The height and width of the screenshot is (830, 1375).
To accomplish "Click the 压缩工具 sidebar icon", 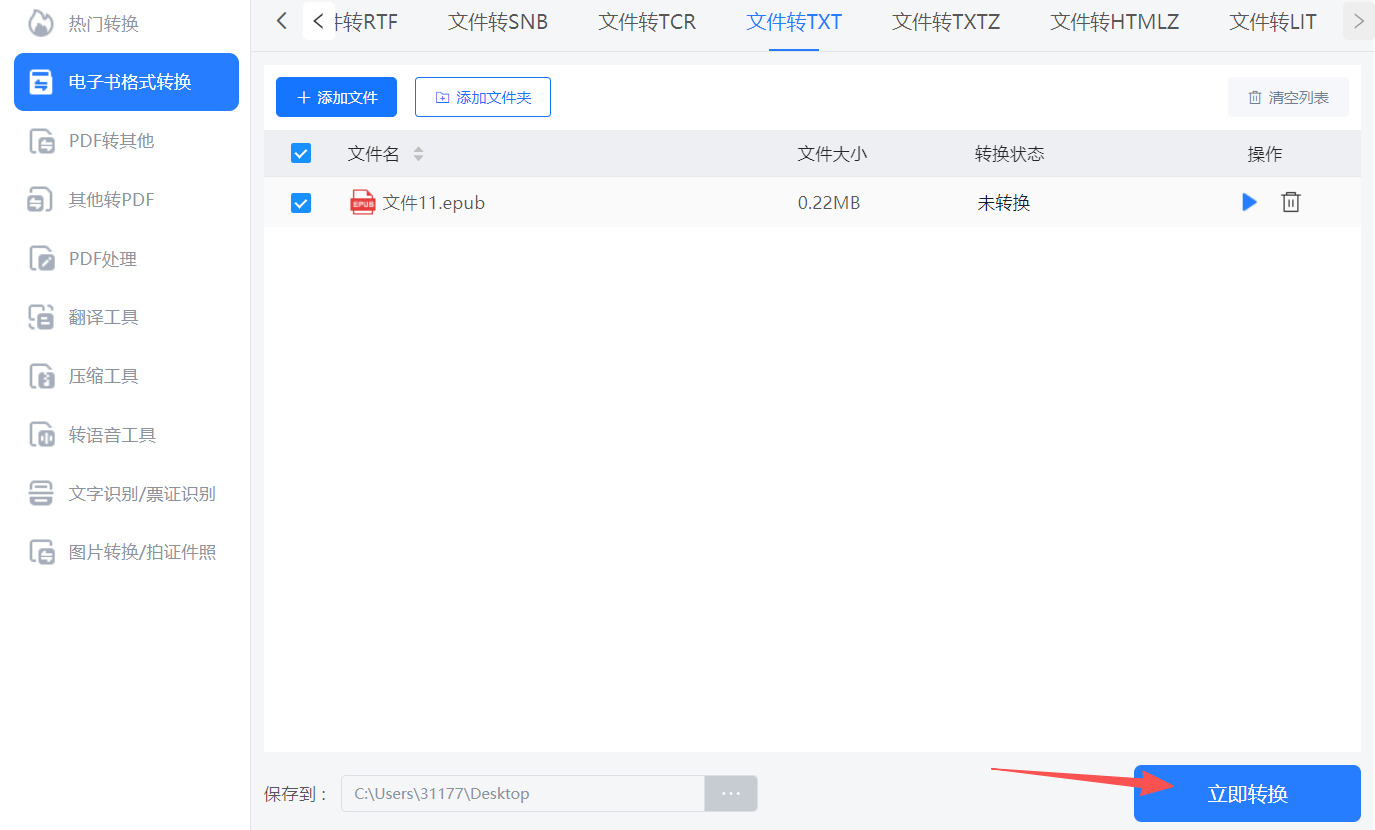I will pyautogui.click(x=41, y=376).
